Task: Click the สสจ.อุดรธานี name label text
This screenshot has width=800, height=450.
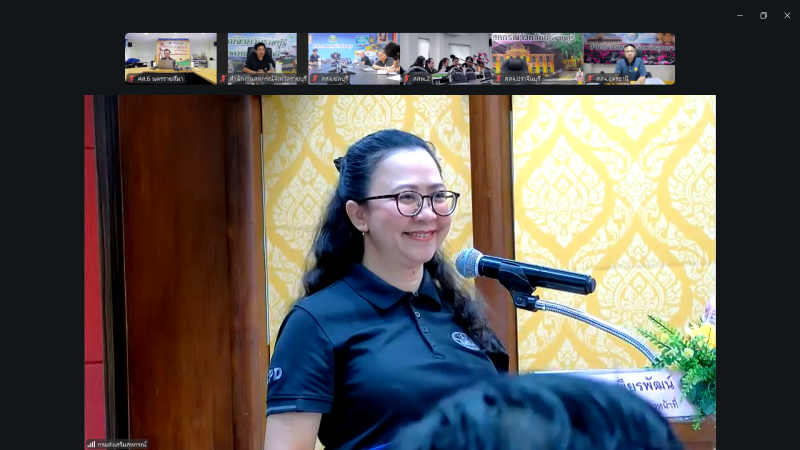Action: click(613, 79)
